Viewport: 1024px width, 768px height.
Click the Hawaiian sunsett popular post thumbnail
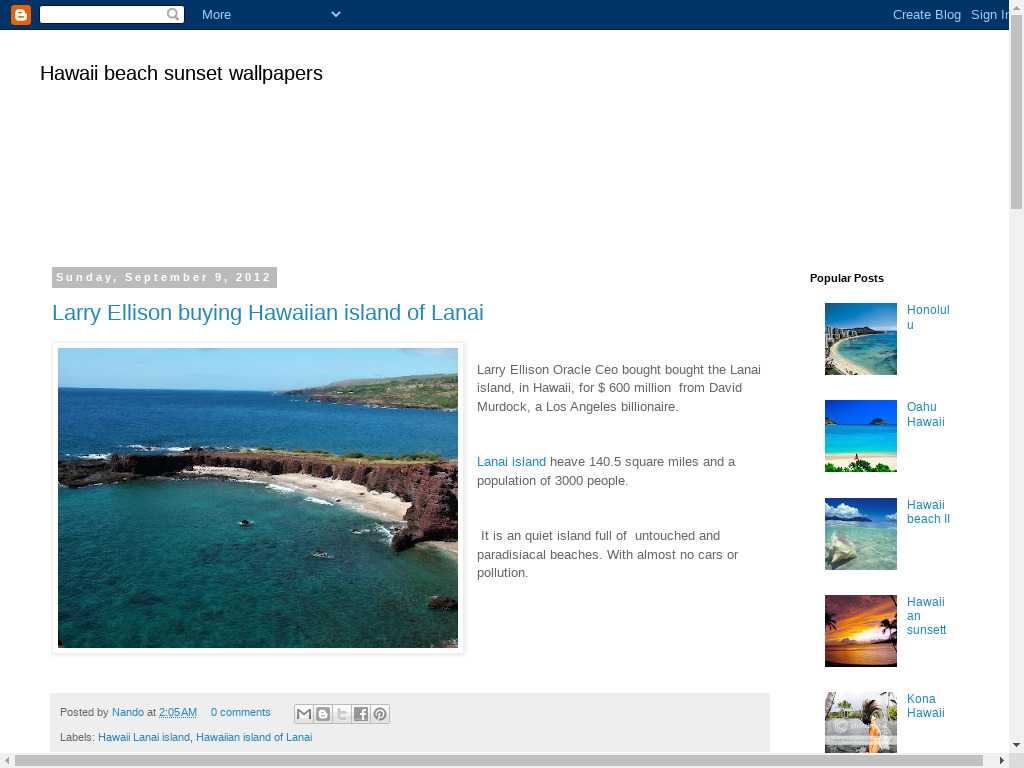pyautogui.click(x=860, y=631)
